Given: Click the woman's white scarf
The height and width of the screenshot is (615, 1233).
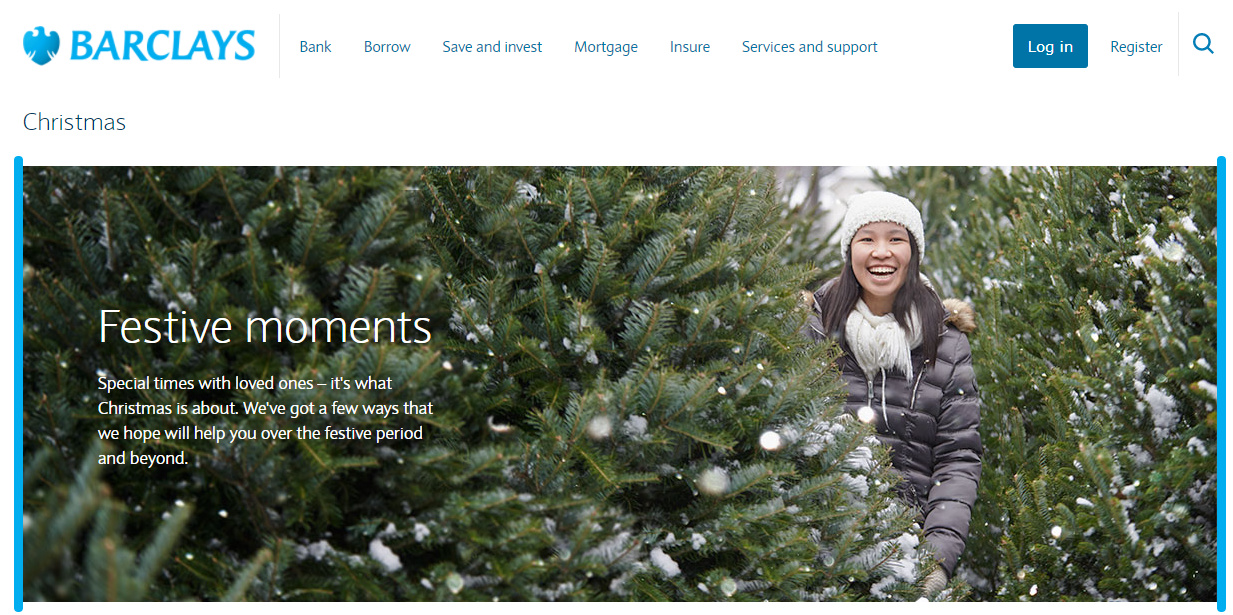Looking at the screenshot, I should tap(883, 335).
